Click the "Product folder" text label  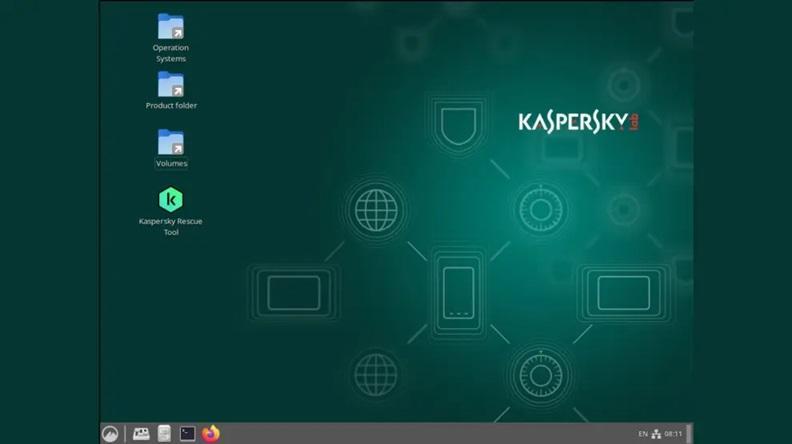click(x=171, y=105)
